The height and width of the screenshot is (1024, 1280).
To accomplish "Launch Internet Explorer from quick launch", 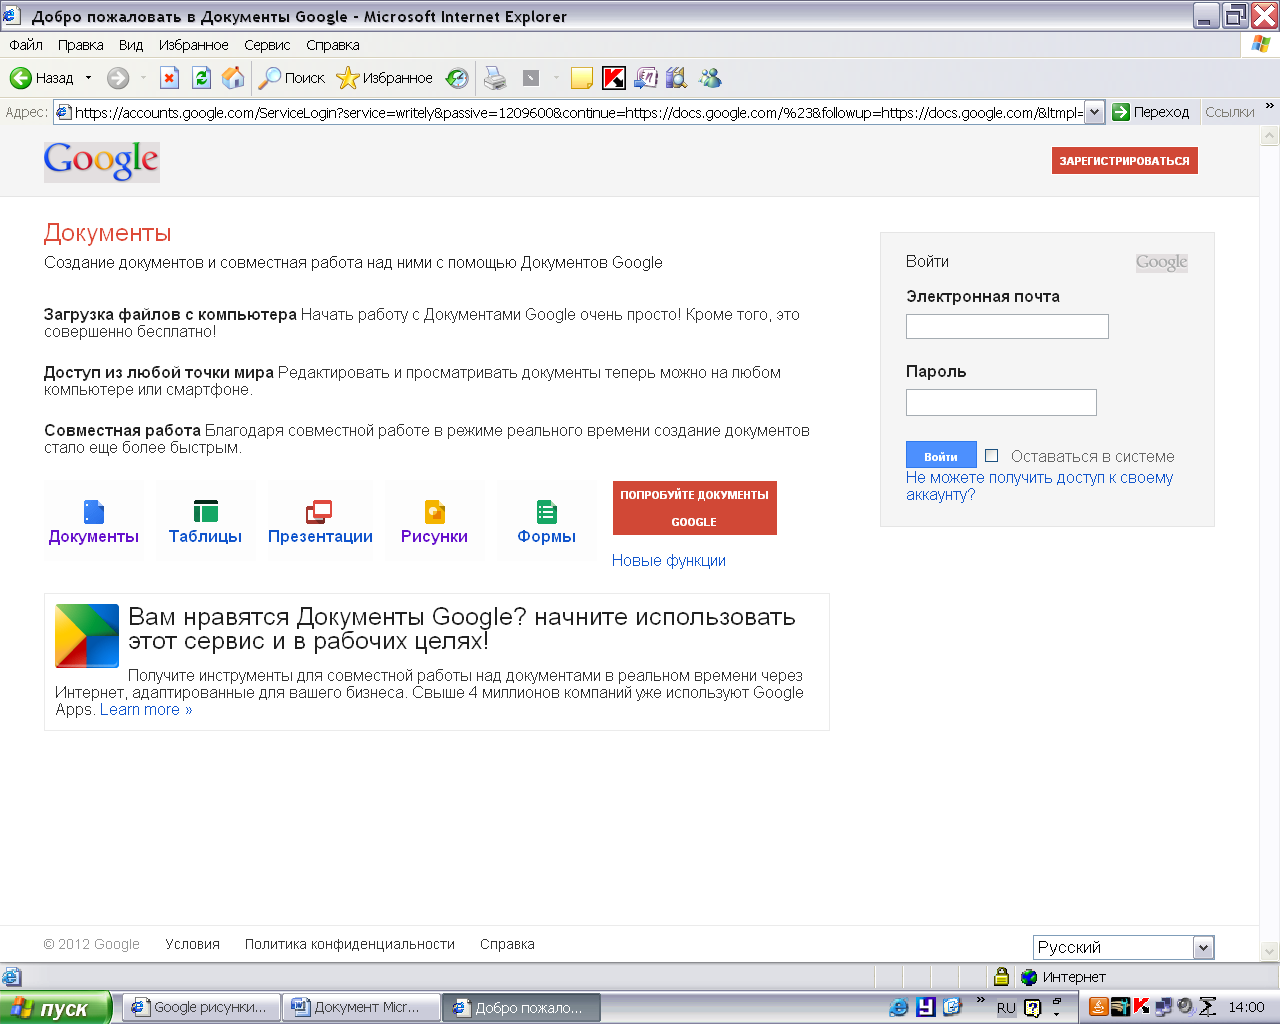I will coord(899,1007).
